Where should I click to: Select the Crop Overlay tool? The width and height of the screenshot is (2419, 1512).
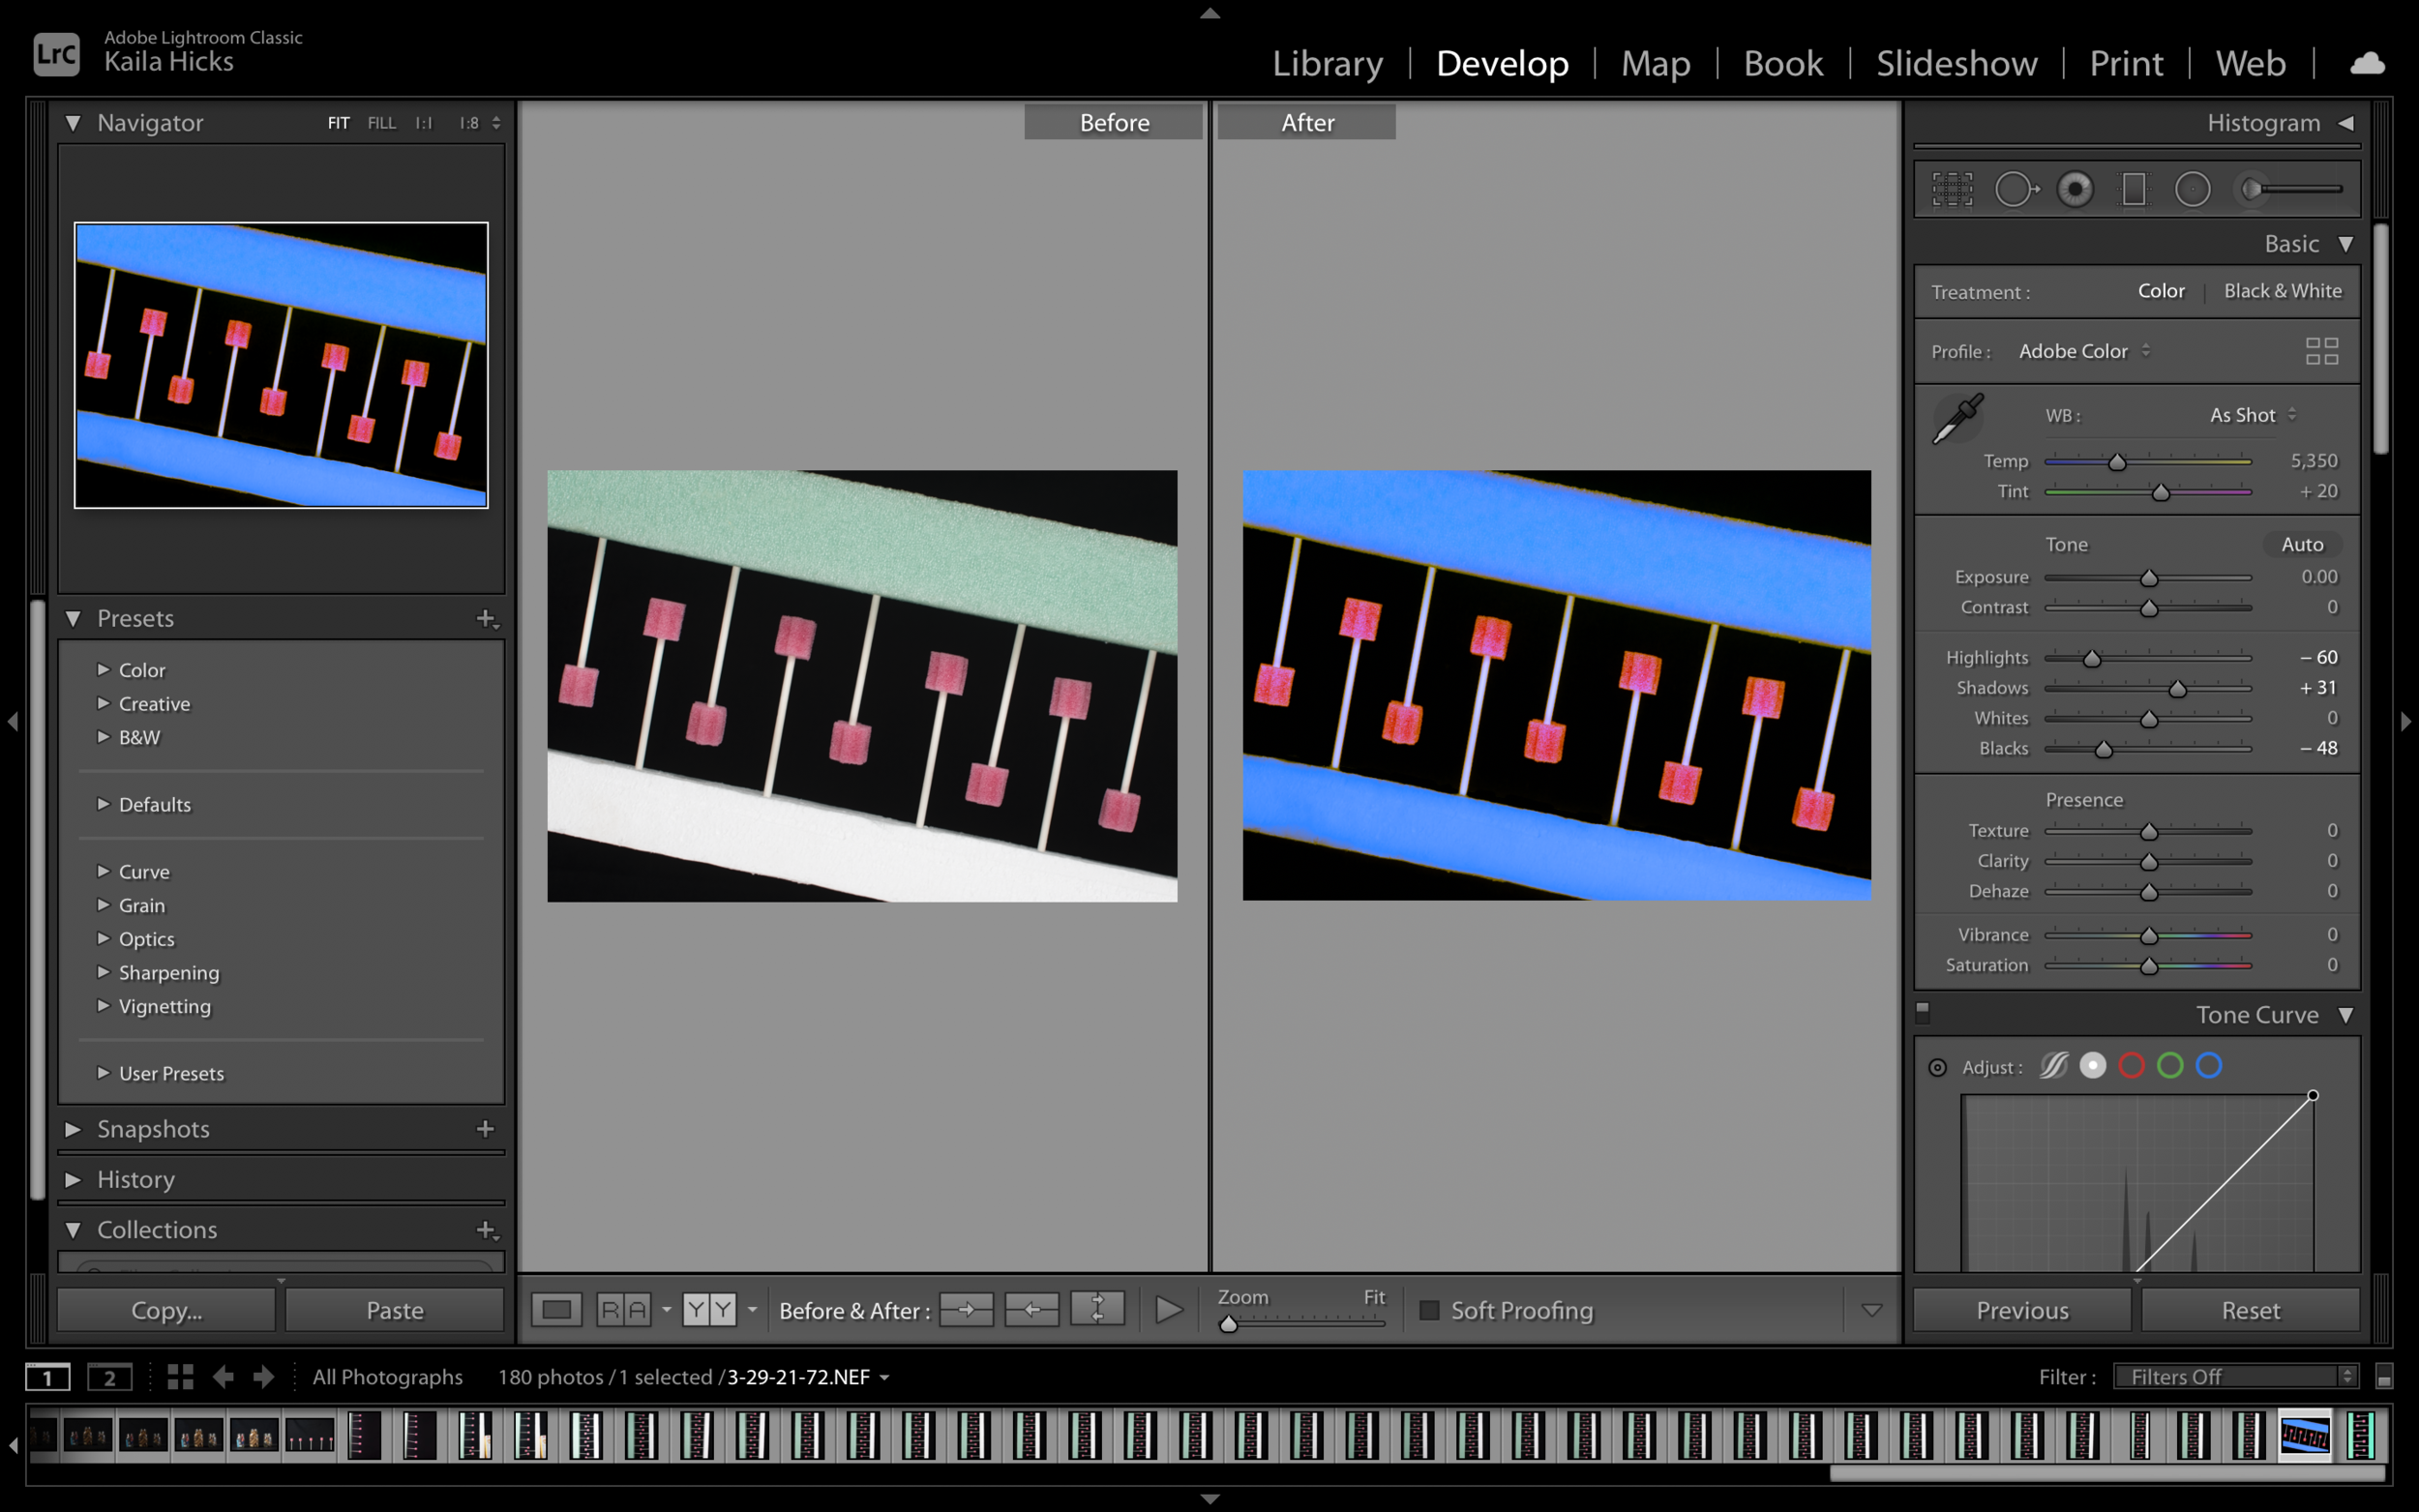(1952, 189)
